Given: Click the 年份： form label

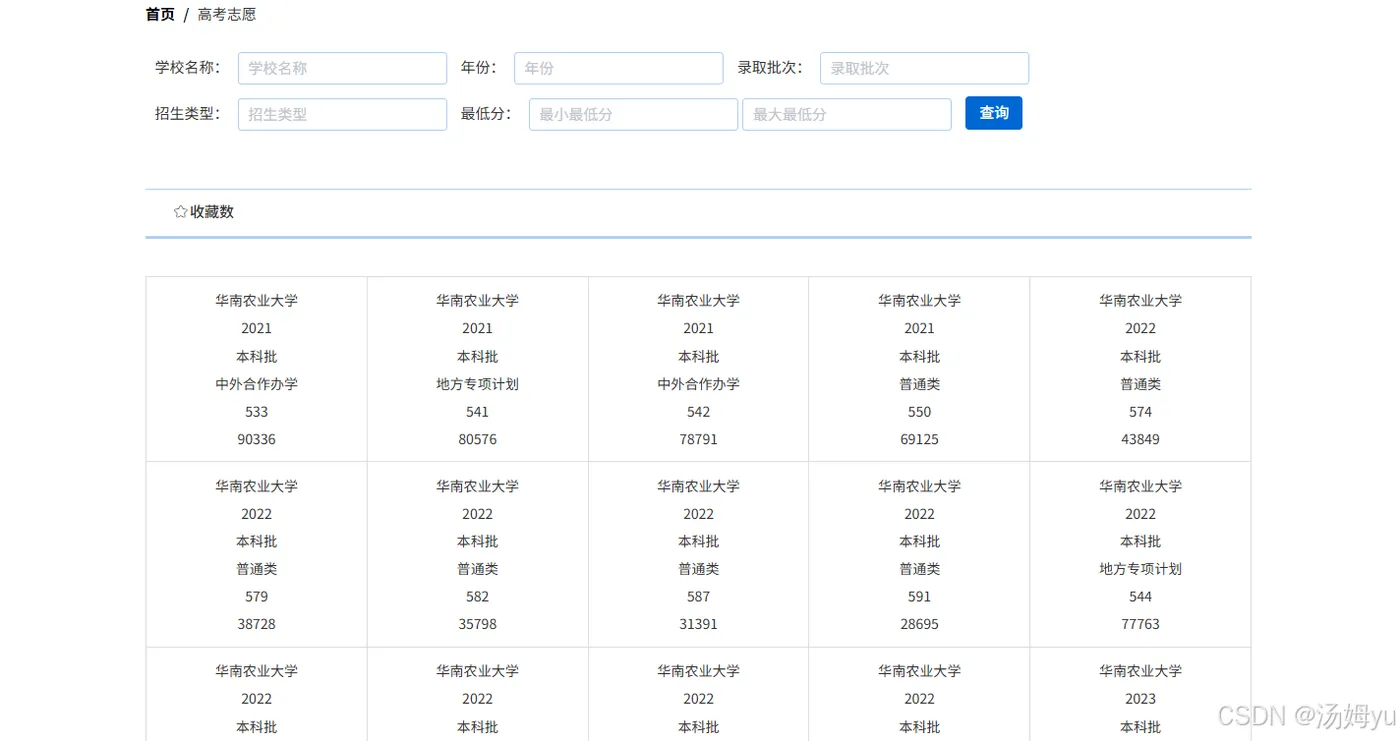Looking at the screenshot, I should coord(478,67).
